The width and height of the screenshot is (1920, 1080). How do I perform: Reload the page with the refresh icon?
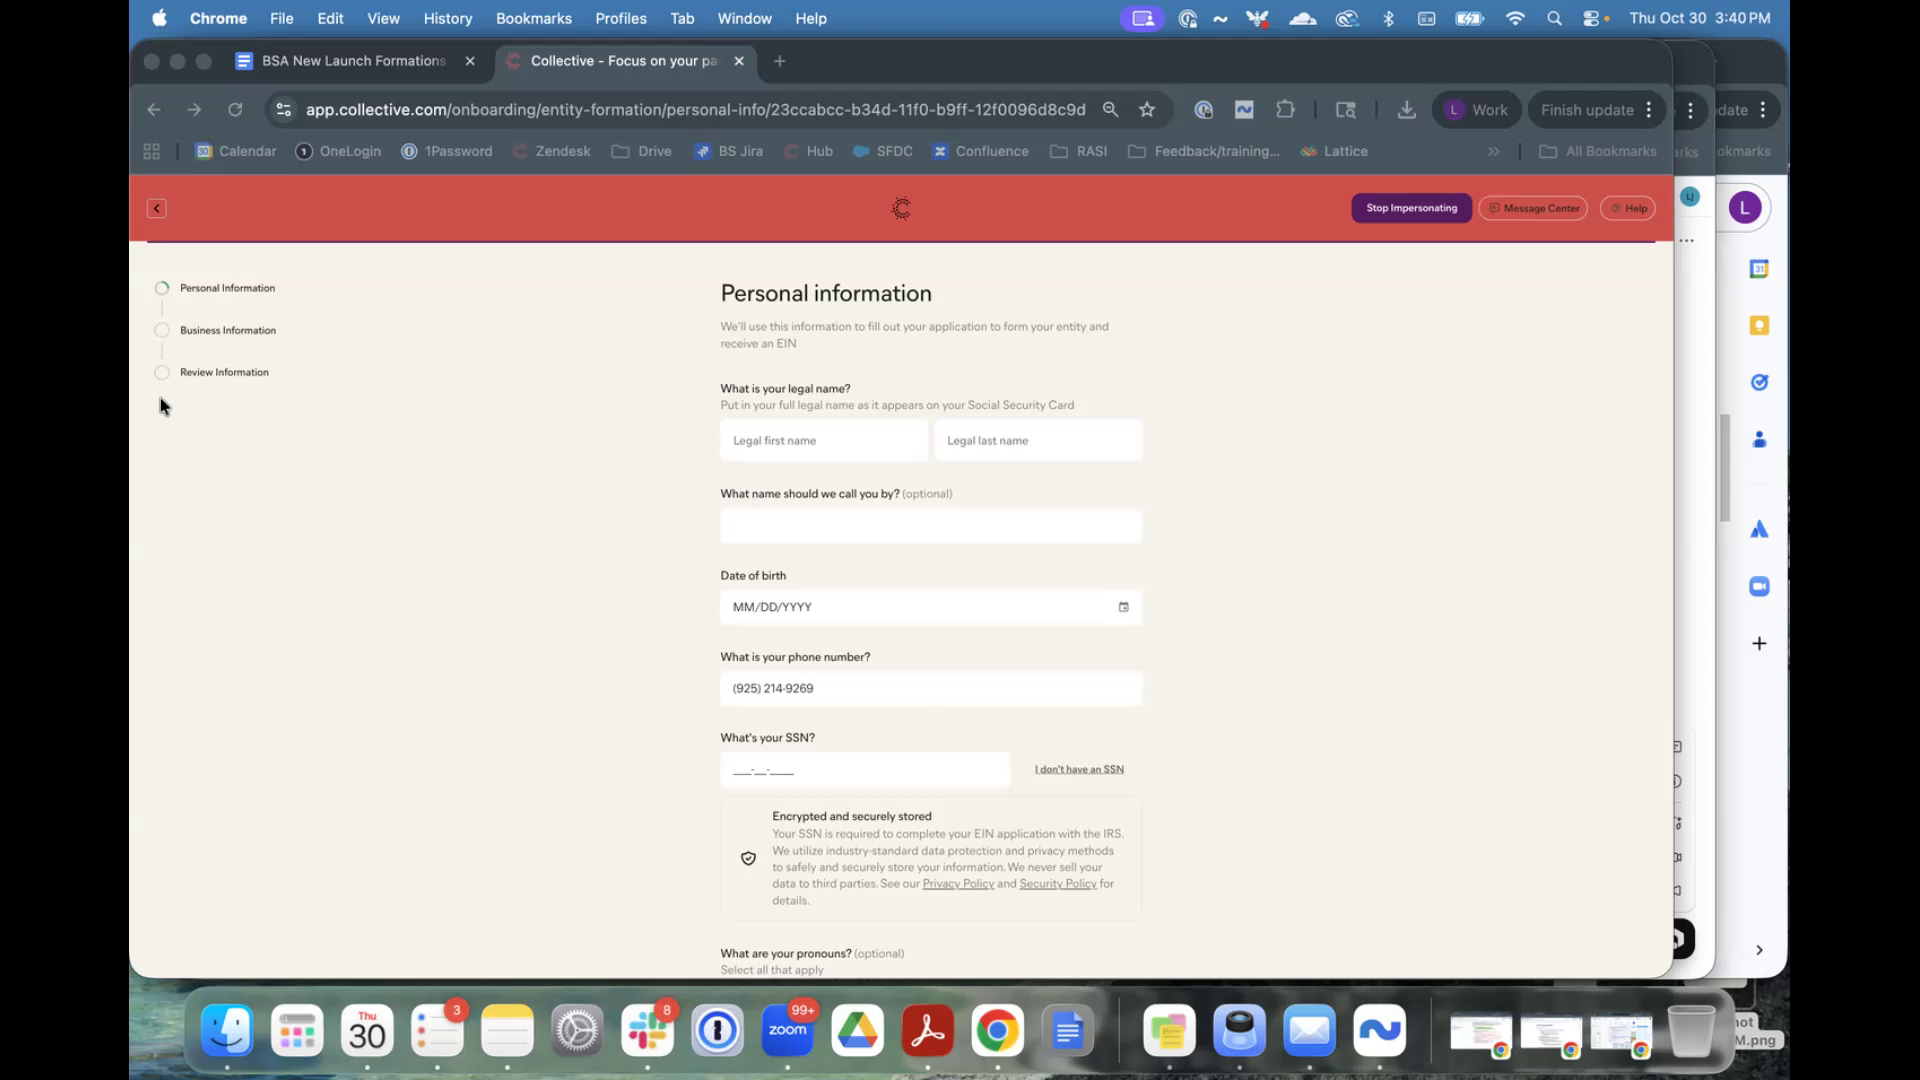click(x=235, y=110)
